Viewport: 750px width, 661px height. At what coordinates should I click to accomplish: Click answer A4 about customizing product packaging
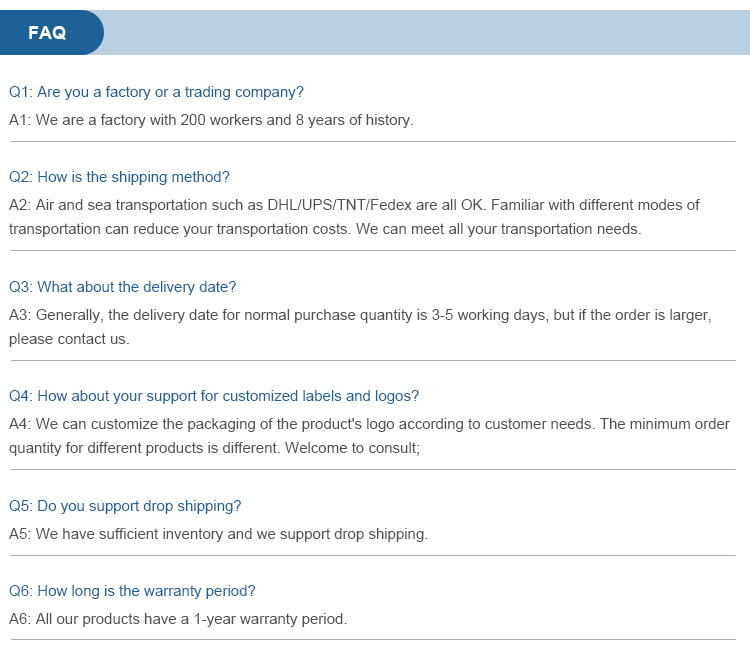point(369,424)
